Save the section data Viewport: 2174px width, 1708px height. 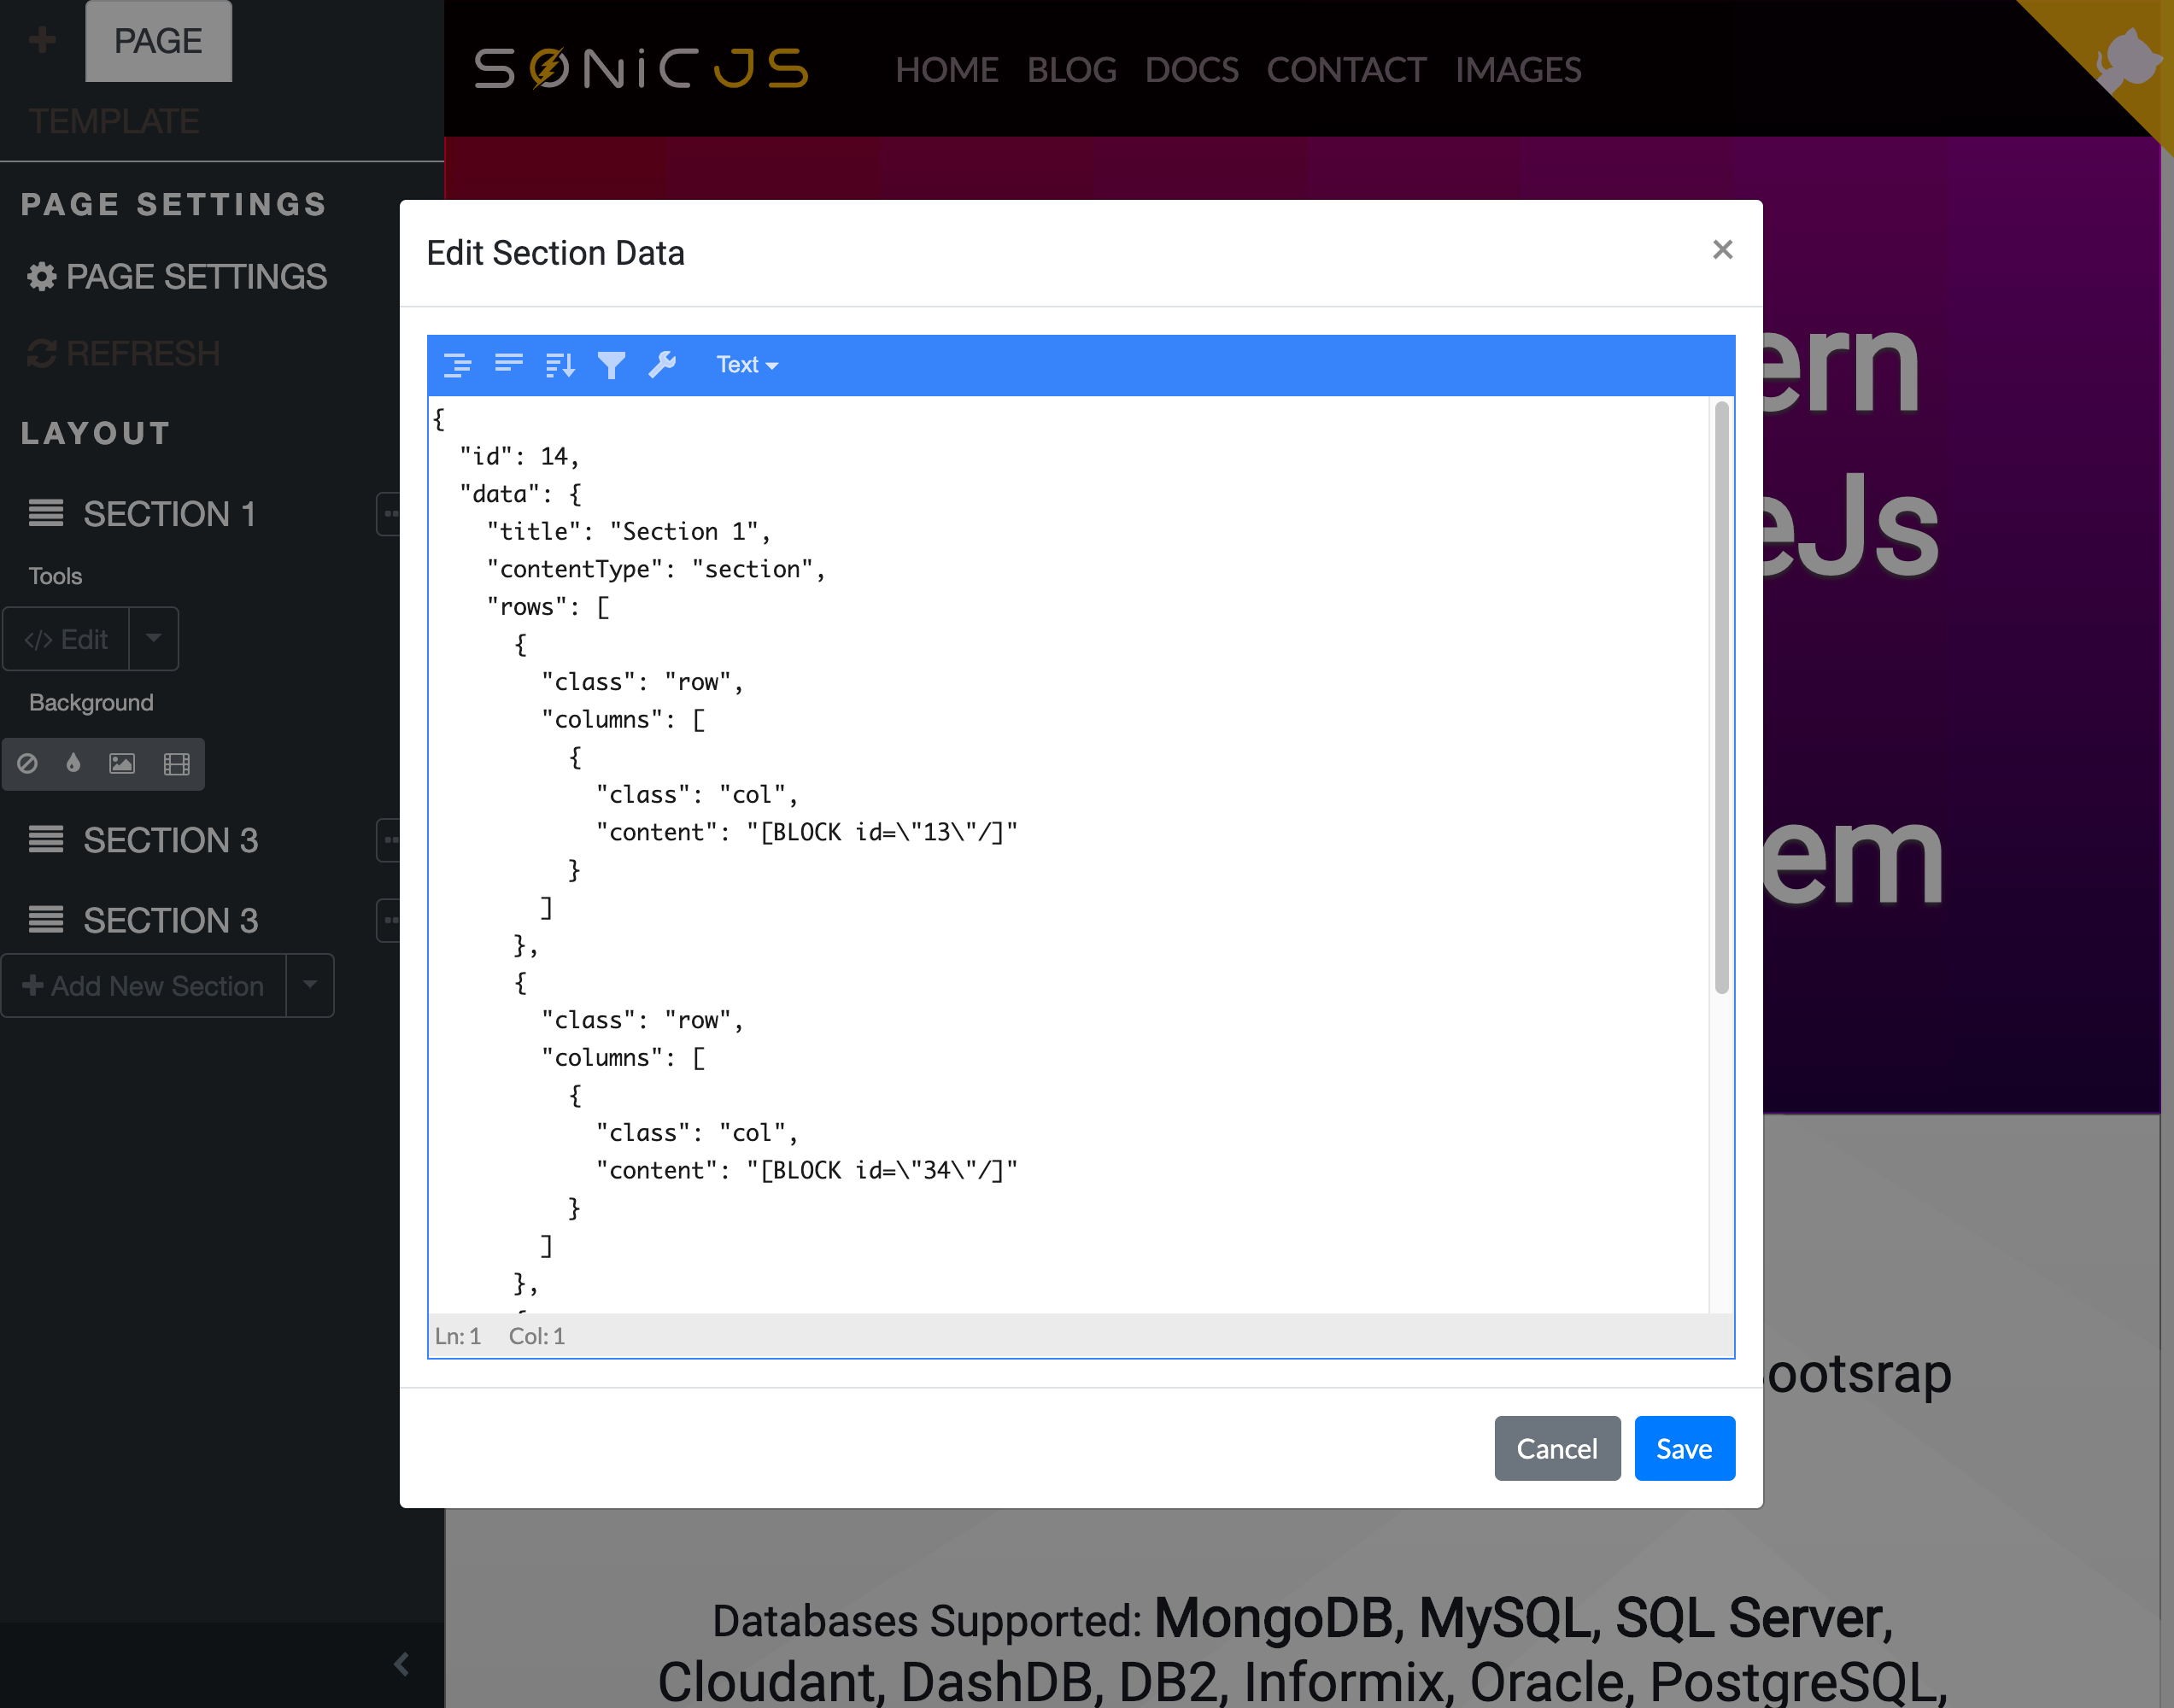(x=1684, y=1448)
